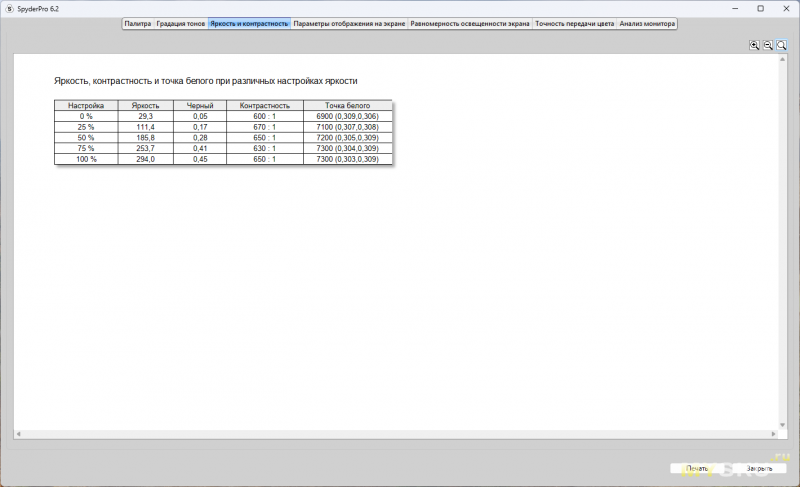Image resolution: width=800 pixels, height=487 pixels.
Task: Click the horizontal scrollbar left arrow
Action: coord(18,435)
